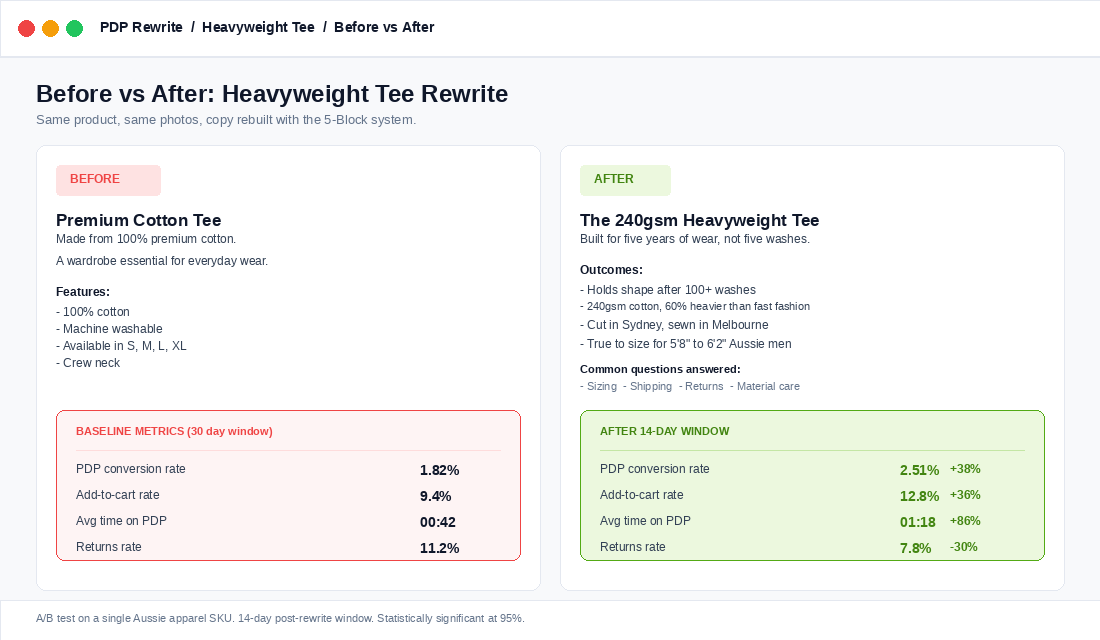Click the +86% time on PDP change
1100x640 pixels.
(965, 521)
